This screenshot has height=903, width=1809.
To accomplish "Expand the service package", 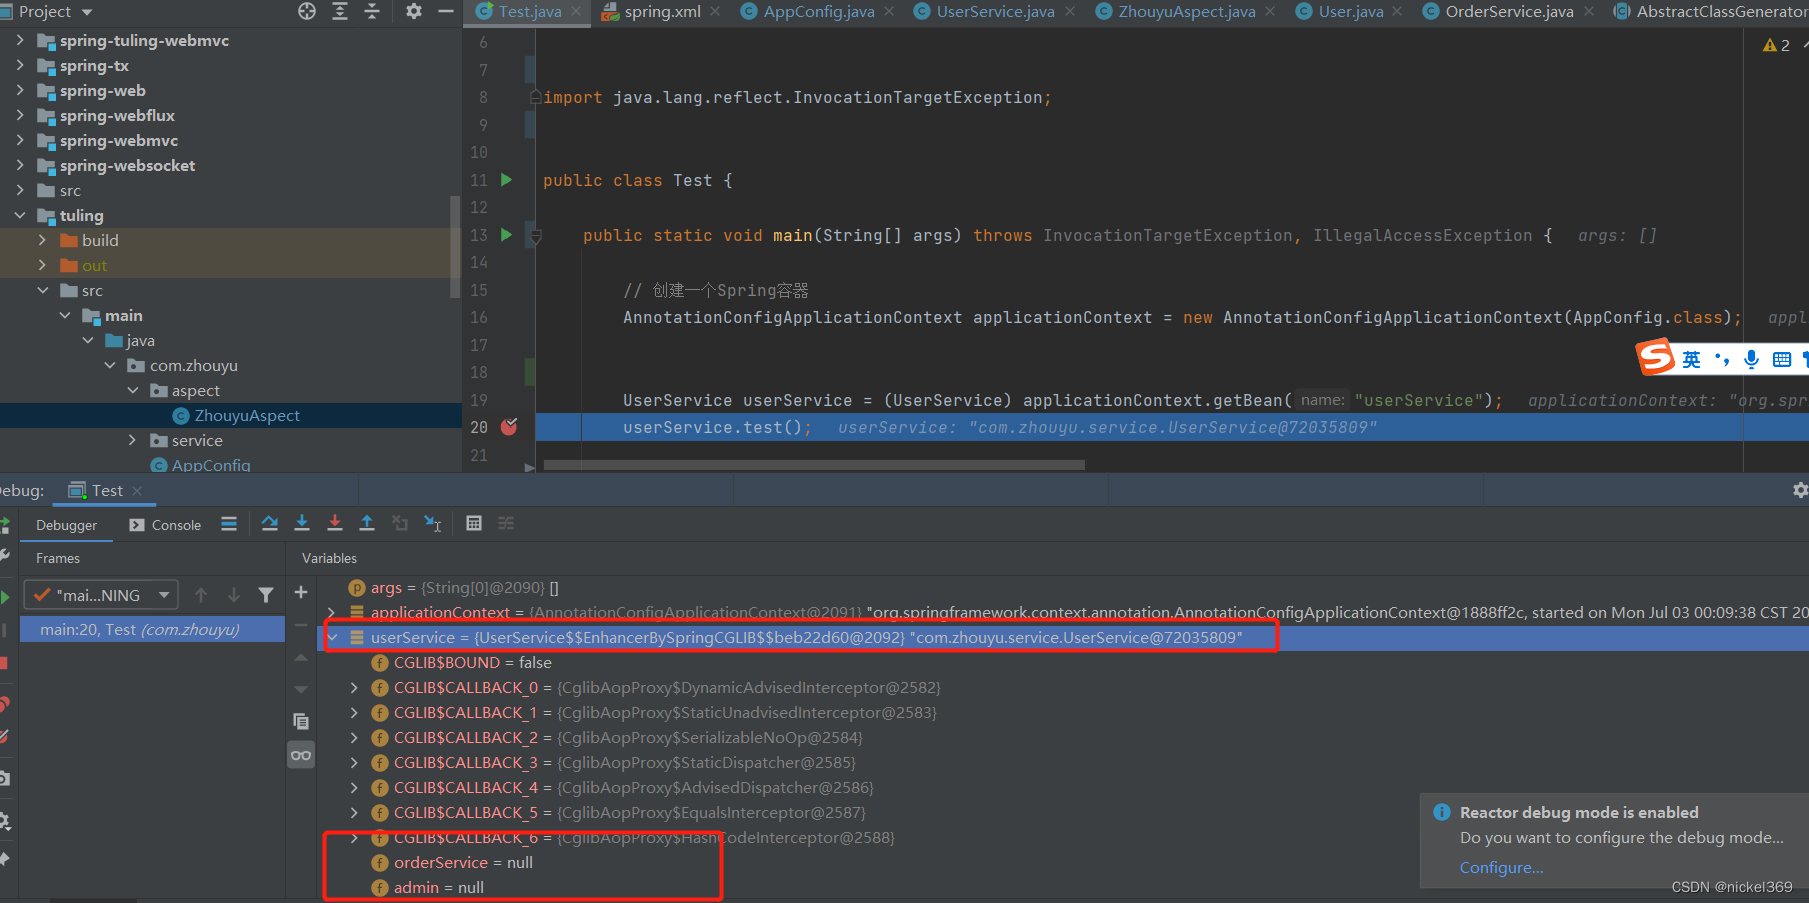I will tap(132, 440).
